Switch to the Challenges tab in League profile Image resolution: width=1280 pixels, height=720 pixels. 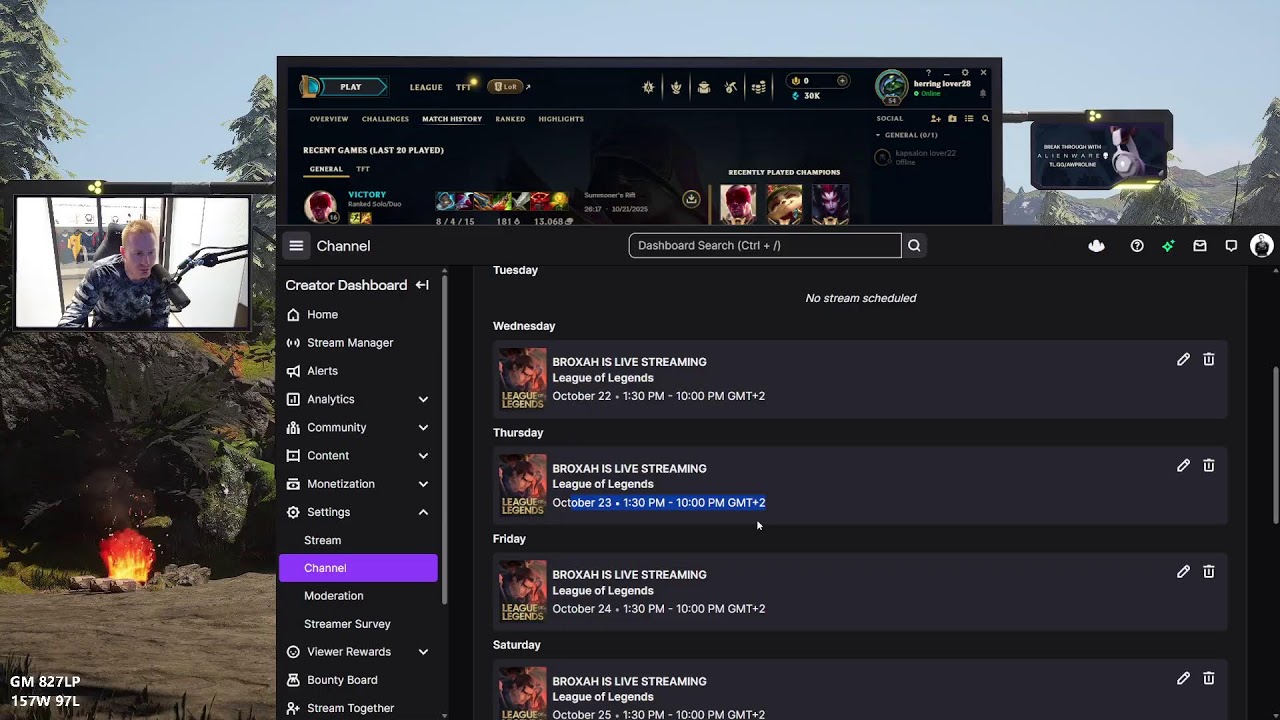coord(385,119)
